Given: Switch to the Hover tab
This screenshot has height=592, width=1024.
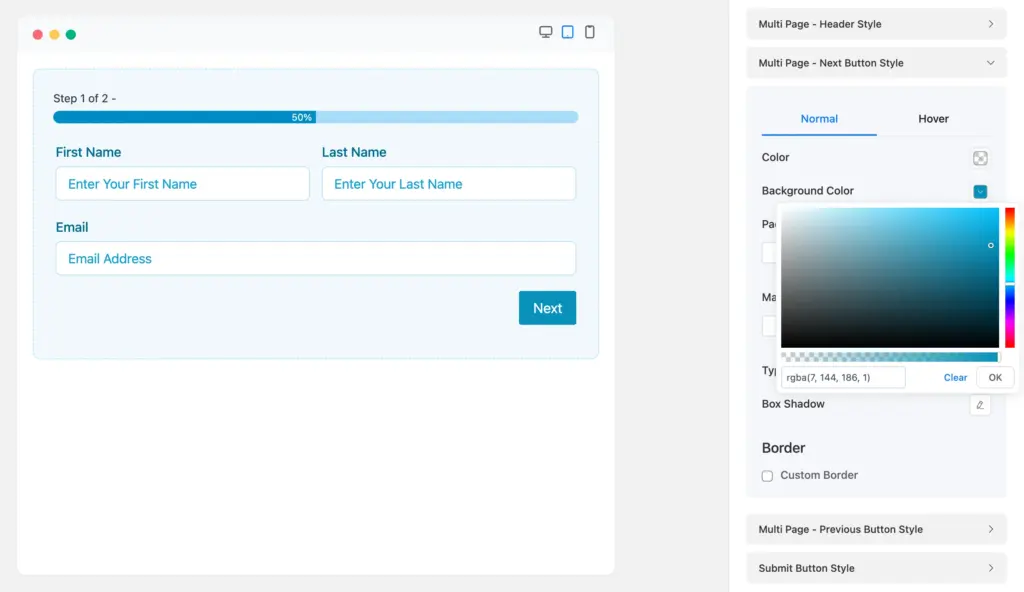Looking at the screenshot, I should click(x=933, y=119).
